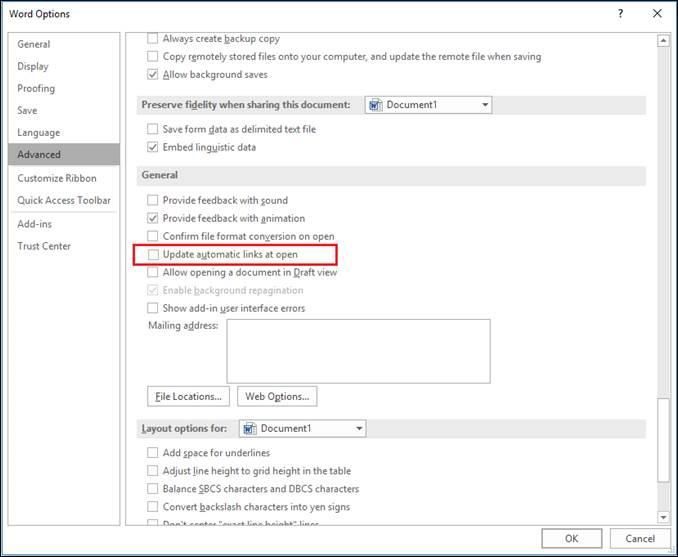Uncheck Provide feedback with animation
Screen dimensions: 678x557
[x=153, y=218]
